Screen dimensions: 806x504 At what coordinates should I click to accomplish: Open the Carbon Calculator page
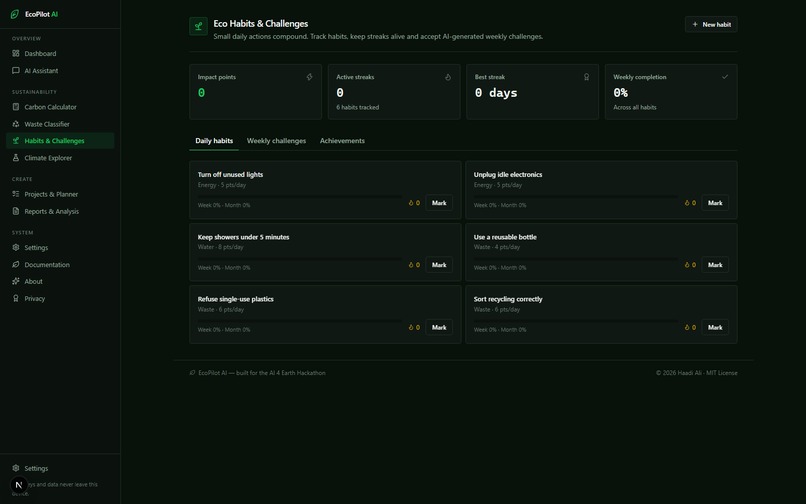(x=60, y=107)
